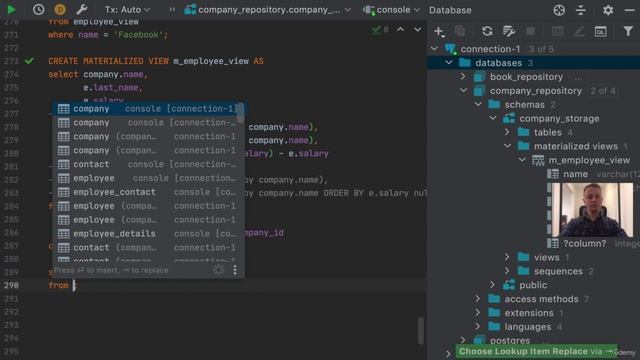640x360 pixels.
Task: Expand the tables folder
Action: click(x=507, y=132)
